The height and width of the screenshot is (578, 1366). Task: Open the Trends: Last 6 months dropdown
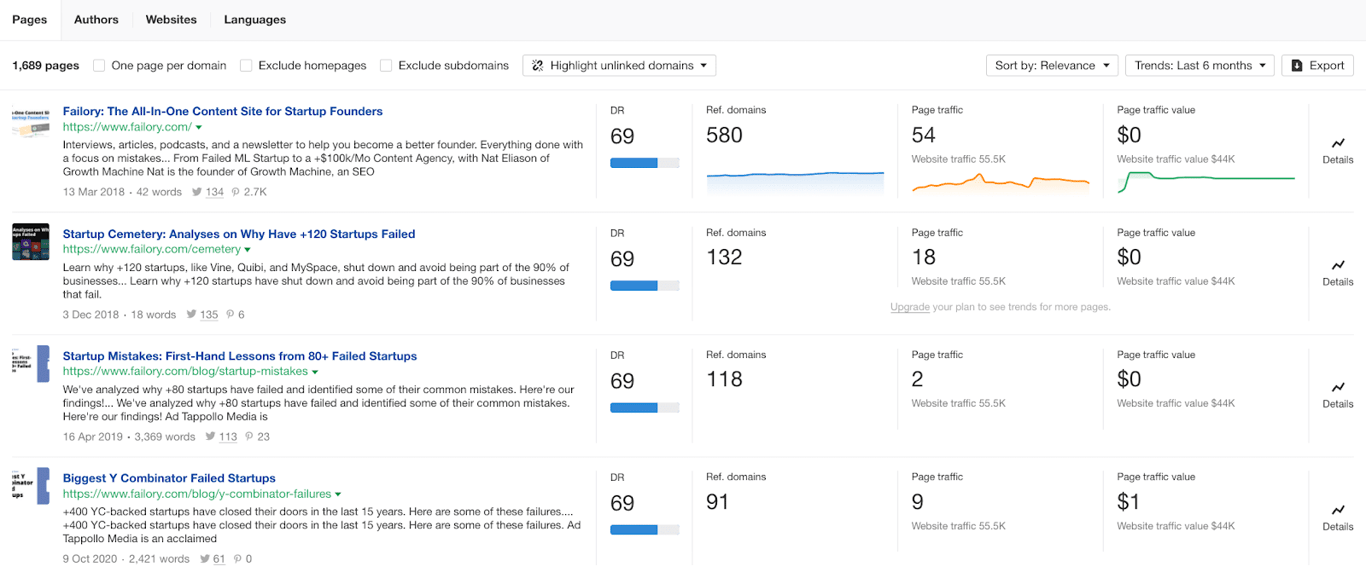click(x=1199, y=66)
